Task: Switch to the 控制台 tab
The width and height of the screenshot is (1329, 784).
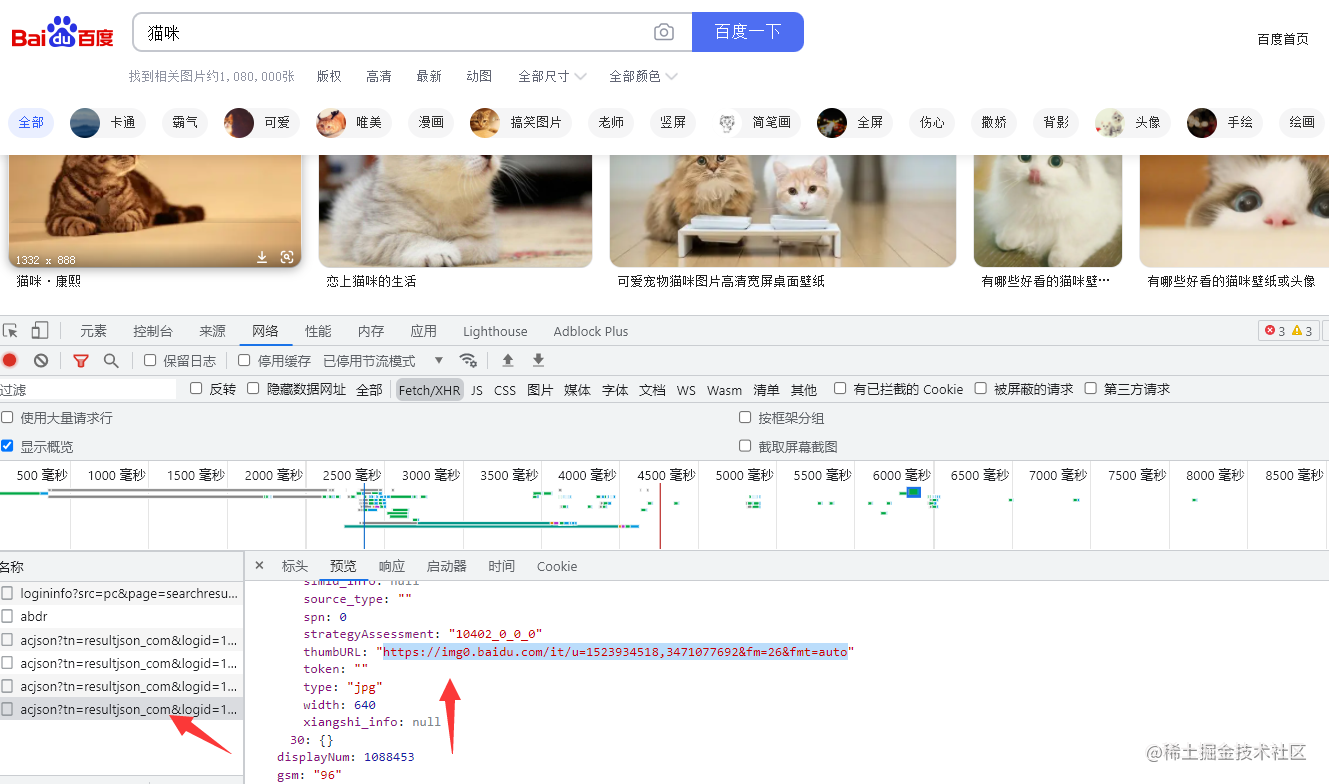Action: click(x=153, y=331)
